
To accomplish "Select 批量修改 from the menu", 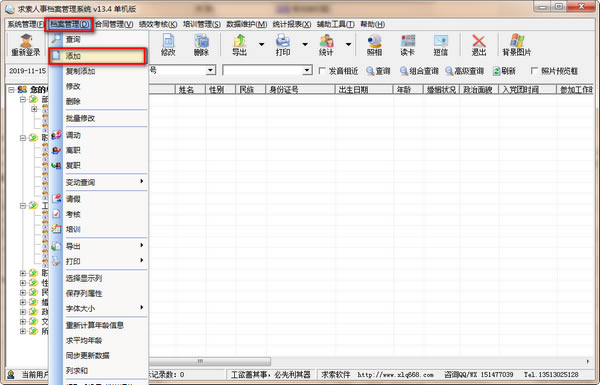I will [98, 118].
